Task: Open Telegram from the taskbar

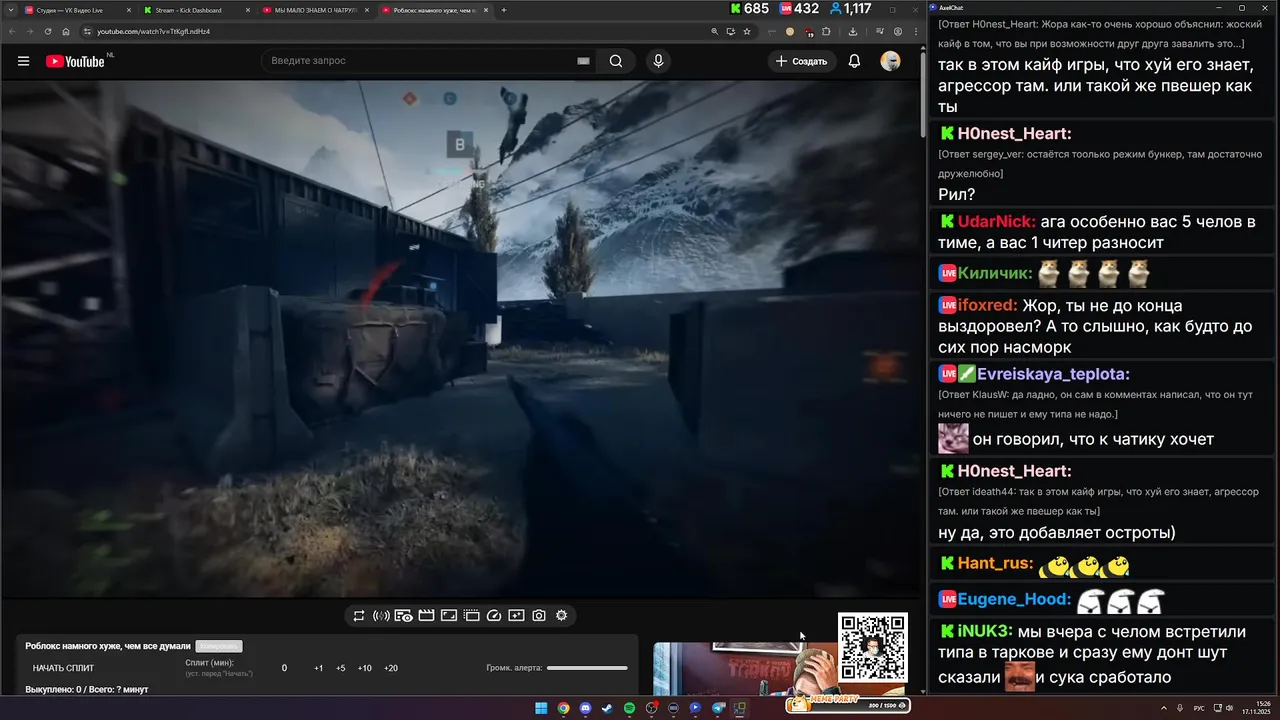Action: 718,708
